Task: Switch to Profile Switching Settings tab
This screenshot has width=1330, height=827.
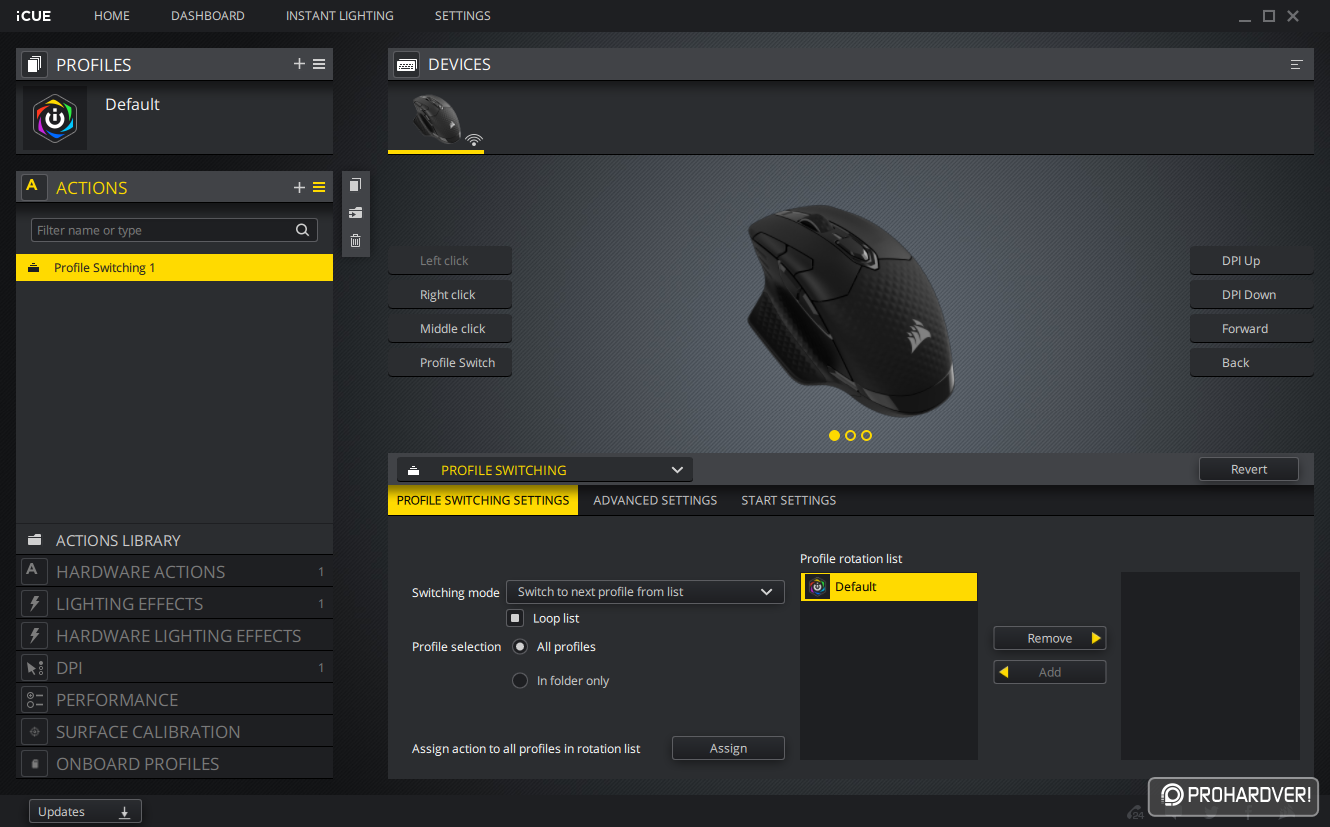Action: [483, 500]
